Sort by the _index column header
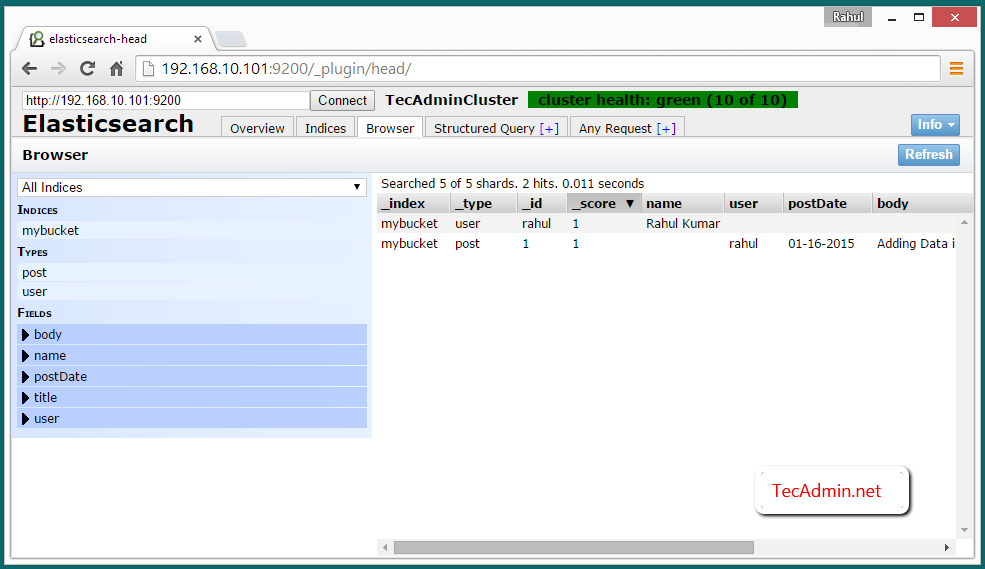Image resolution: width=985 pixels, height=569 pixels. click(413, 203)
